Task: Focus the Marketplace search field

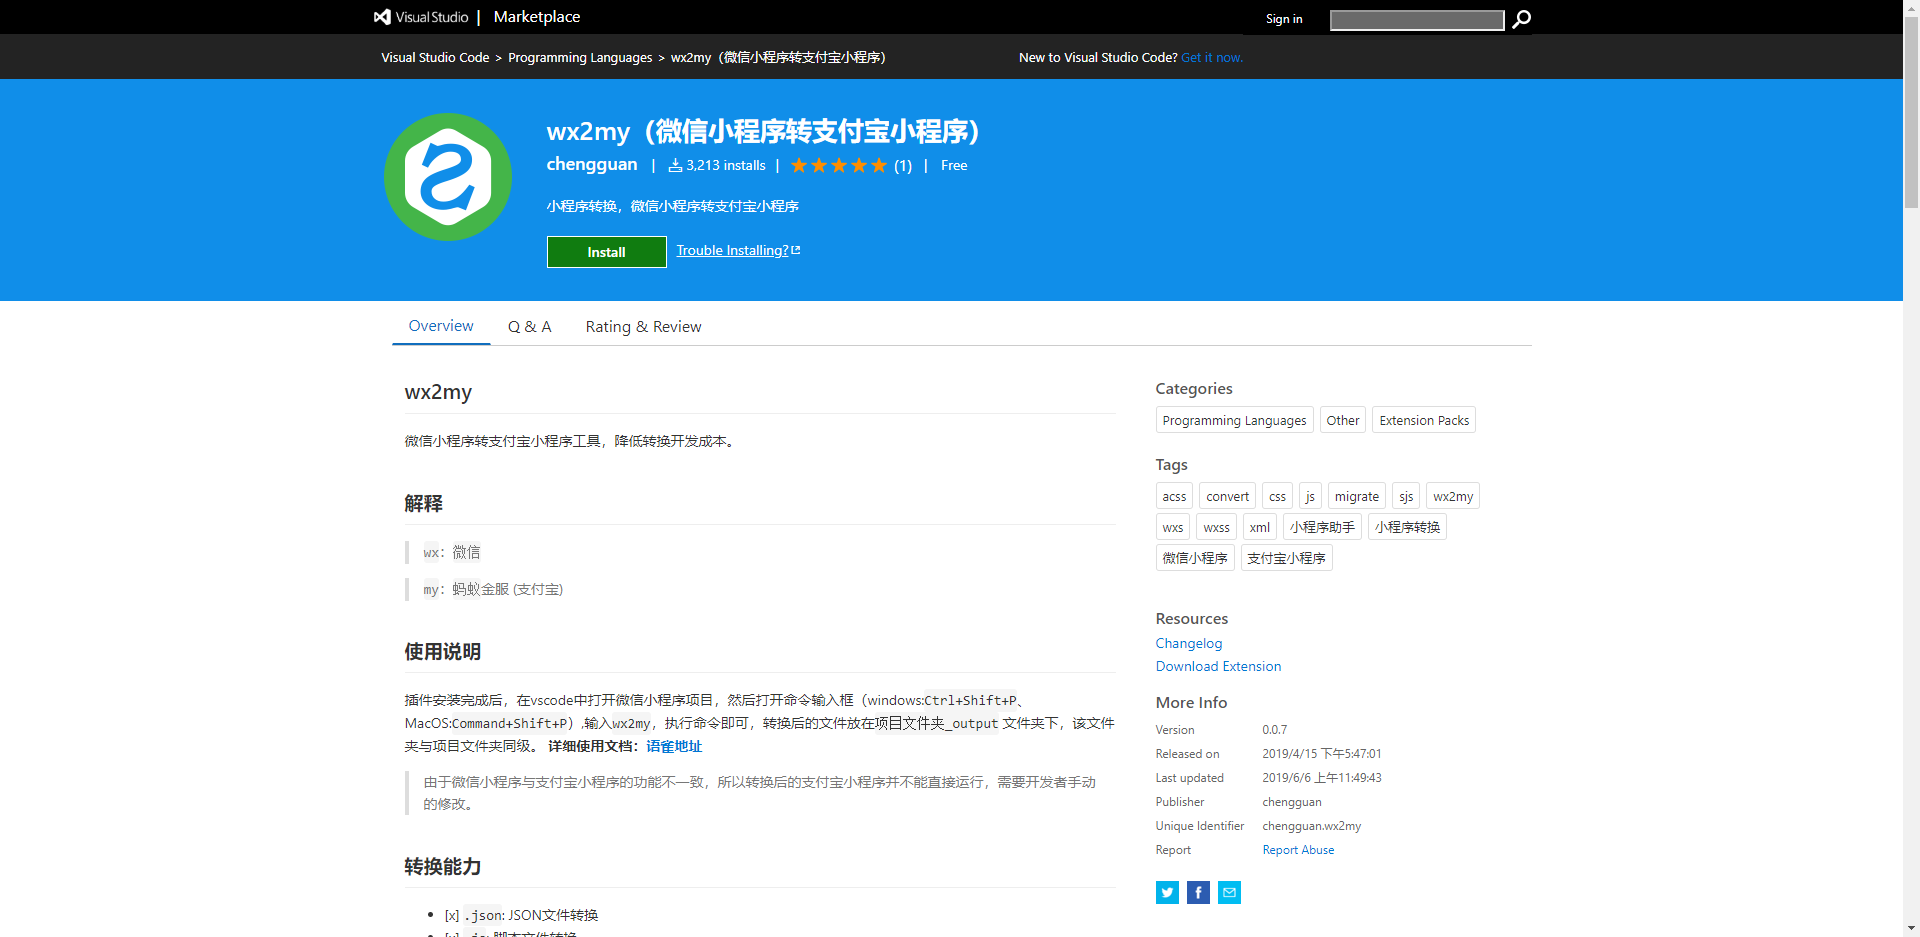Action: [x=1416, y=20]
